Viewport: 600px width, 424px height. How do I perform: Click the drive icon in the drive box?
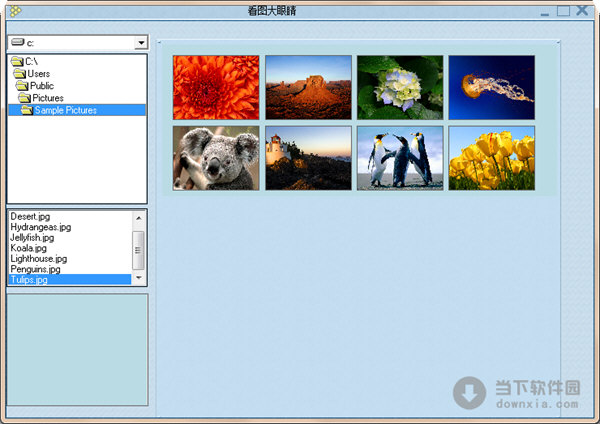tap(18, 42)
